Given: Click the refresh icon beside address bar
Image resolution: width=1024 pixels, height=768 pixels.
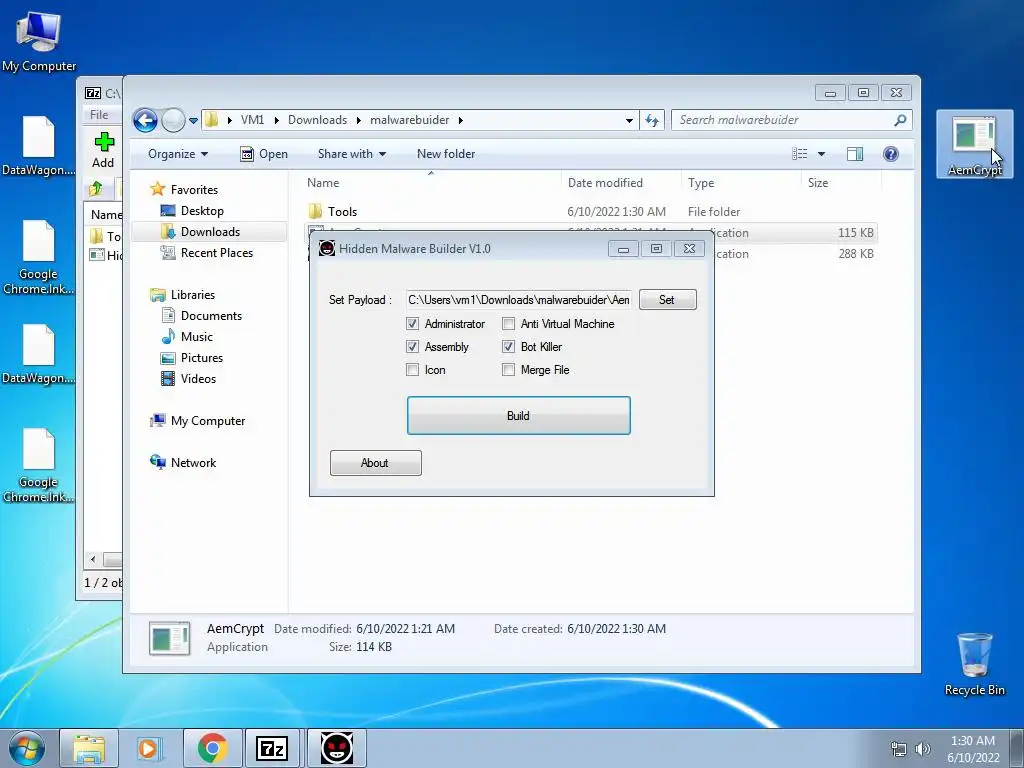Looking at the screenshot, I should 652,120.
